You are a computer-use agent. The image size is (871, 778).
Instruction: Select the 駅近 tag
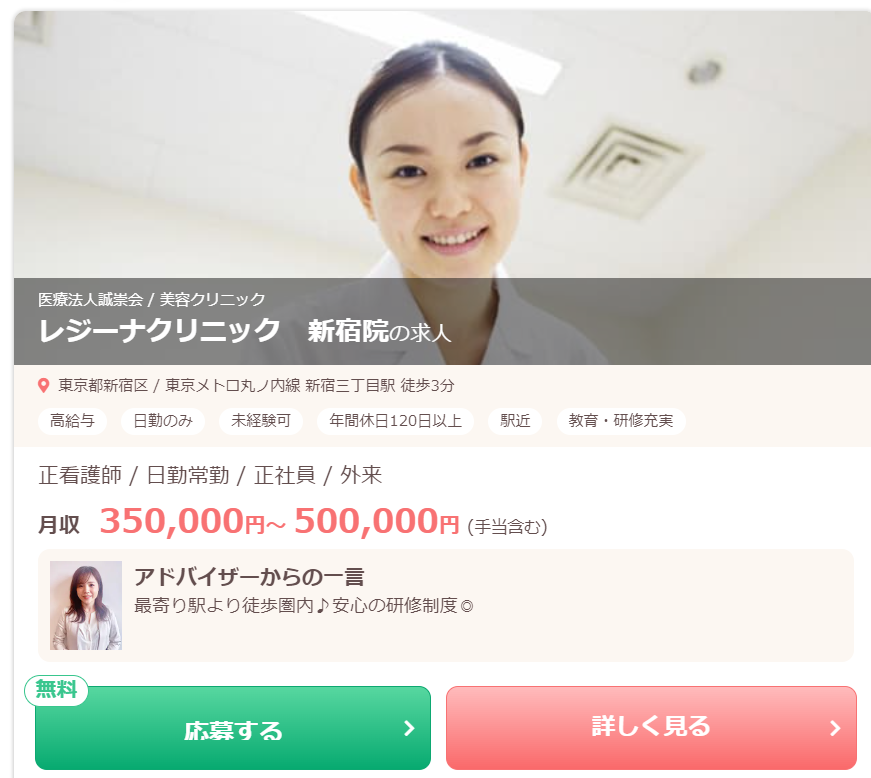515,421
